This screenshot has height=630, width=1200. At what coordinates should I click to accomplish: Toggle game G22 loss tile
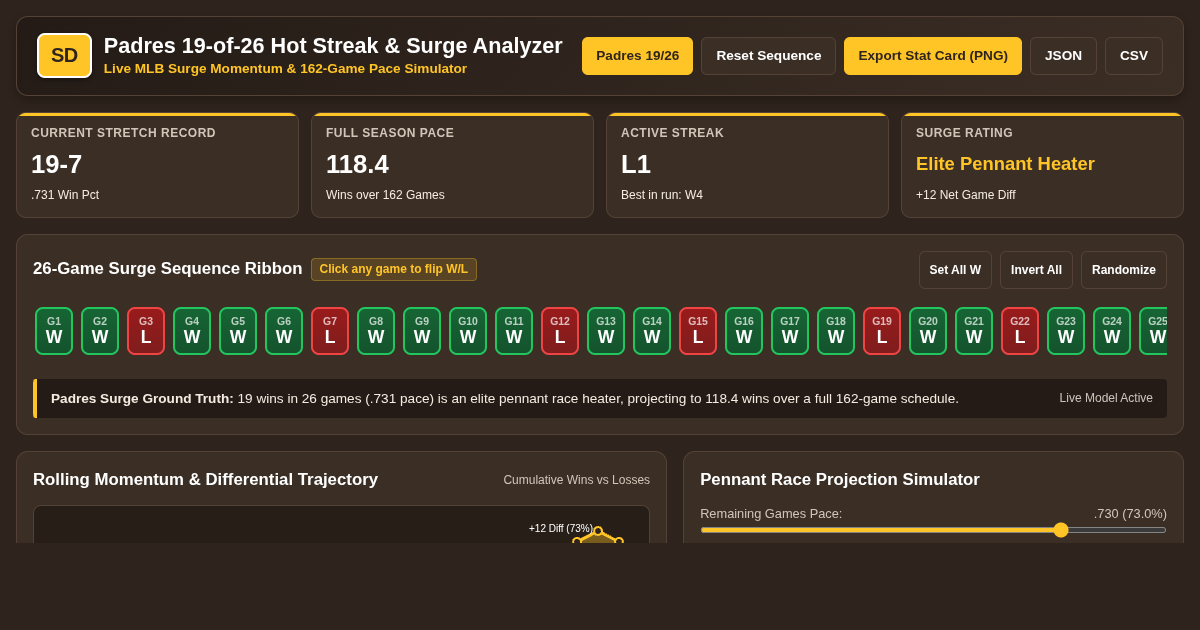[1020, 331]
